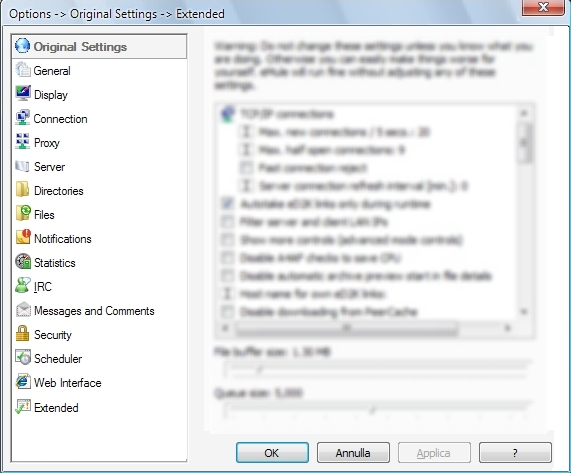
Task: Click the horizontal scrollbar right arrow
Action: (x=507, y=328)
